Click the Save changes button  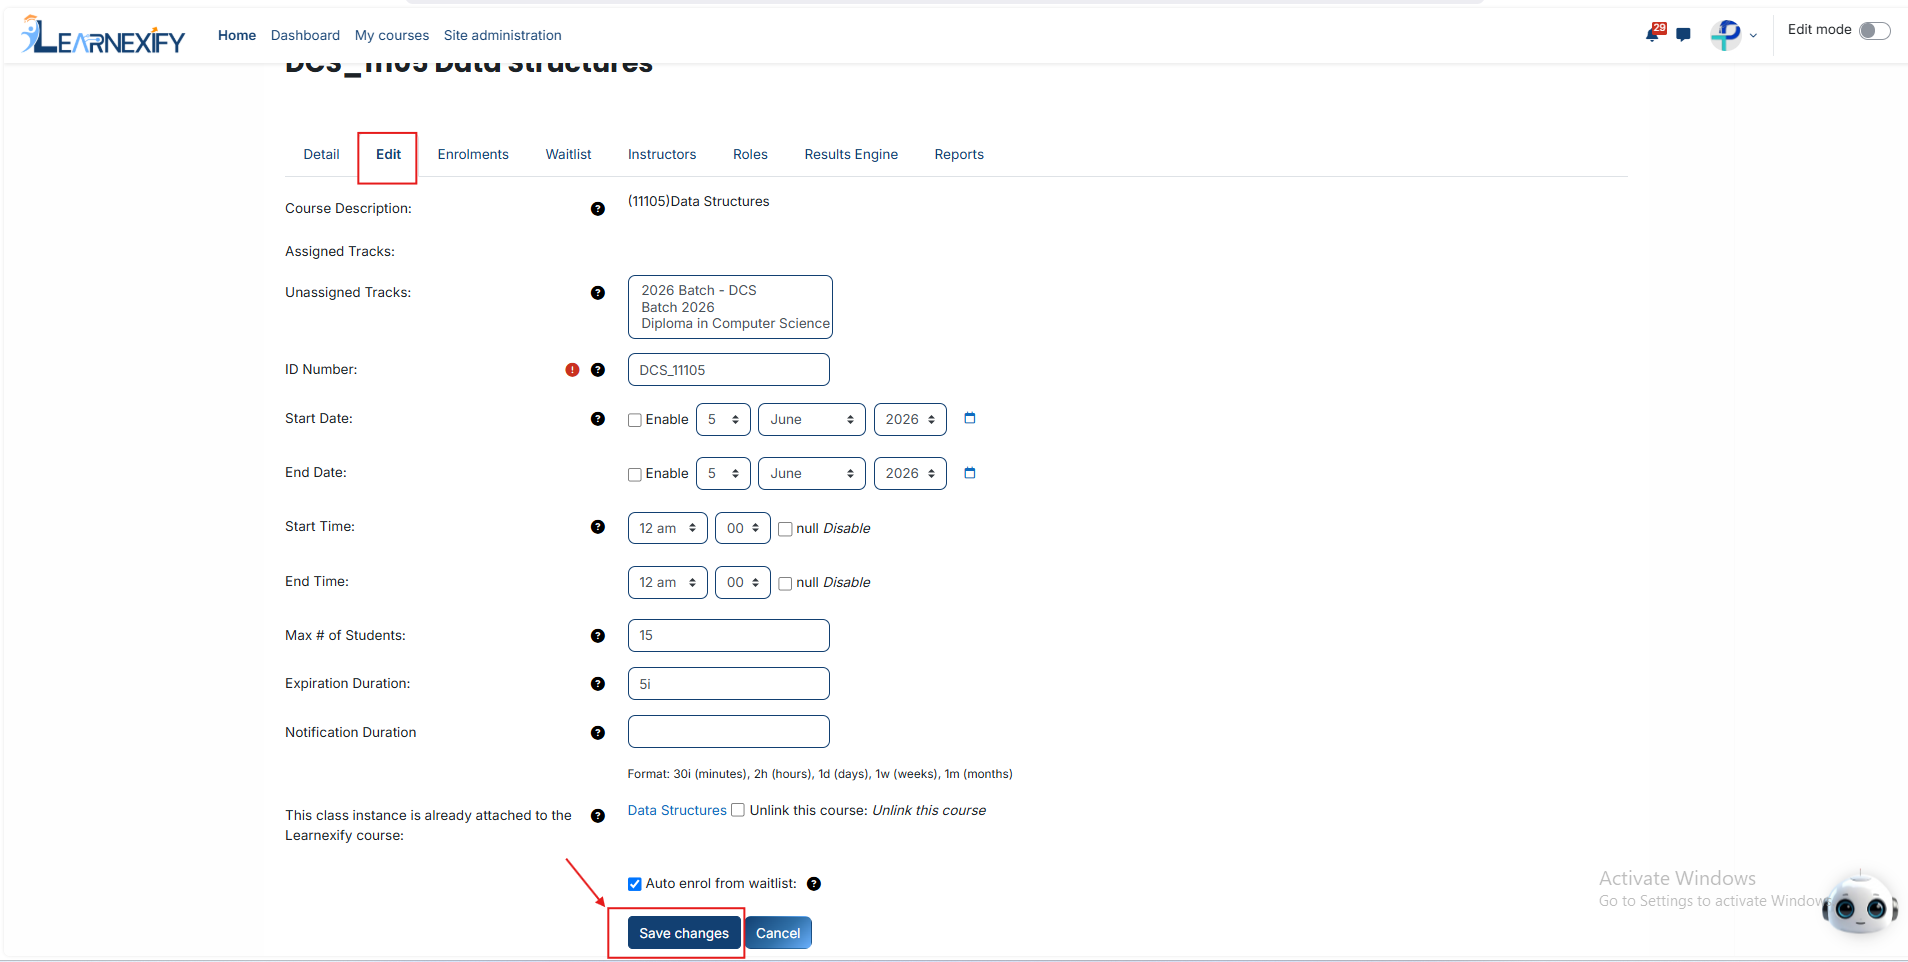684,933
